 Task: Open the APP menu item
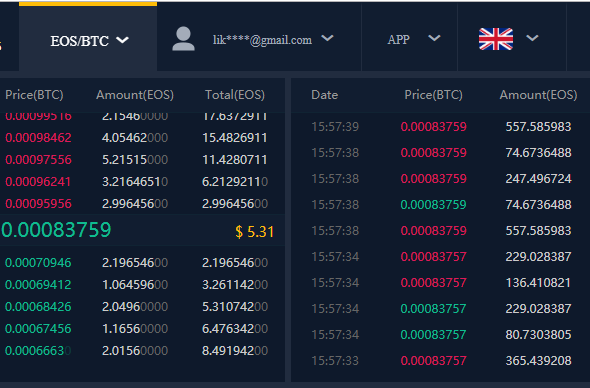point(398,40)
